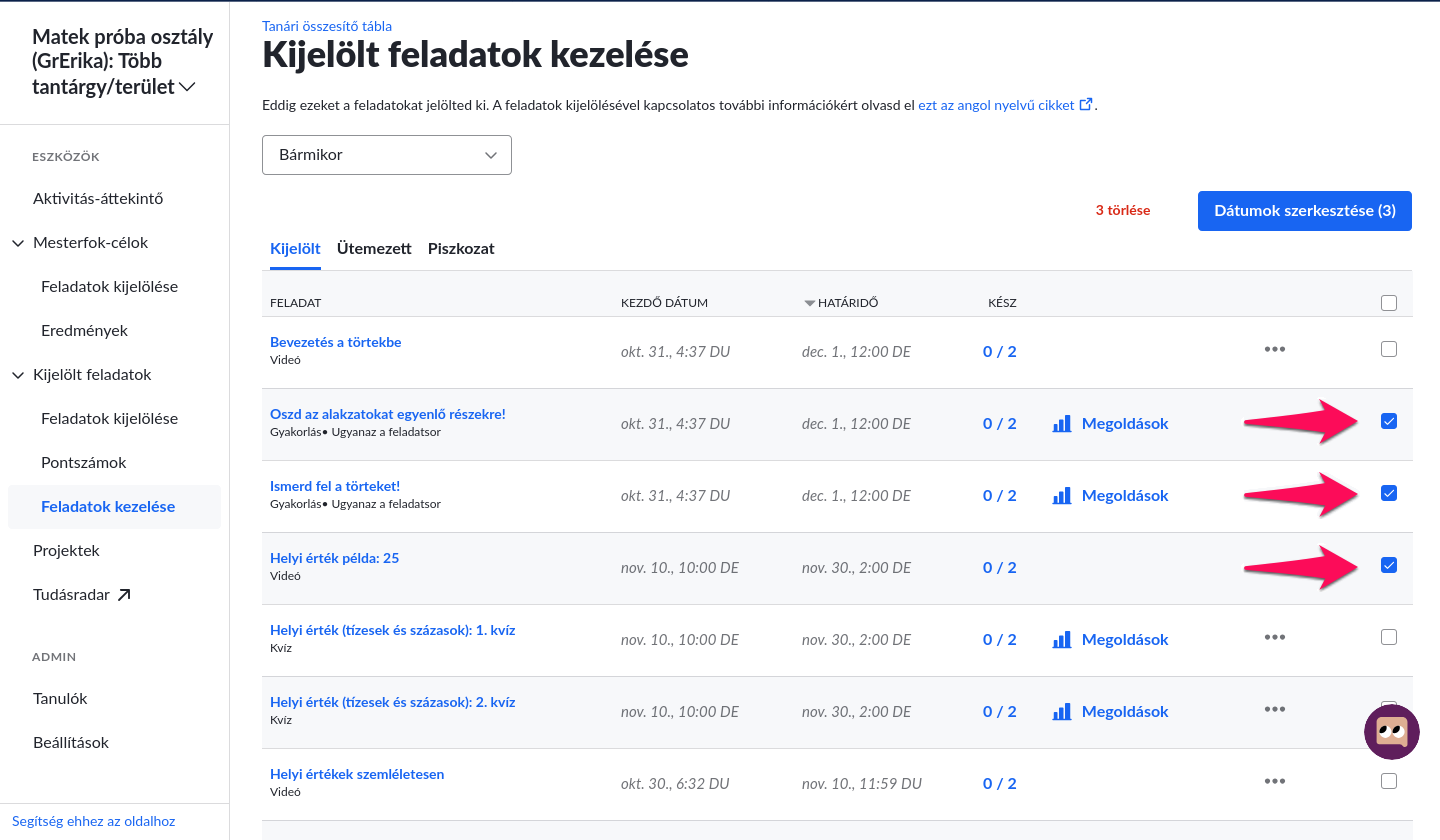
Task: Switch to the Piszkozat tab
Action: (461, 248)
